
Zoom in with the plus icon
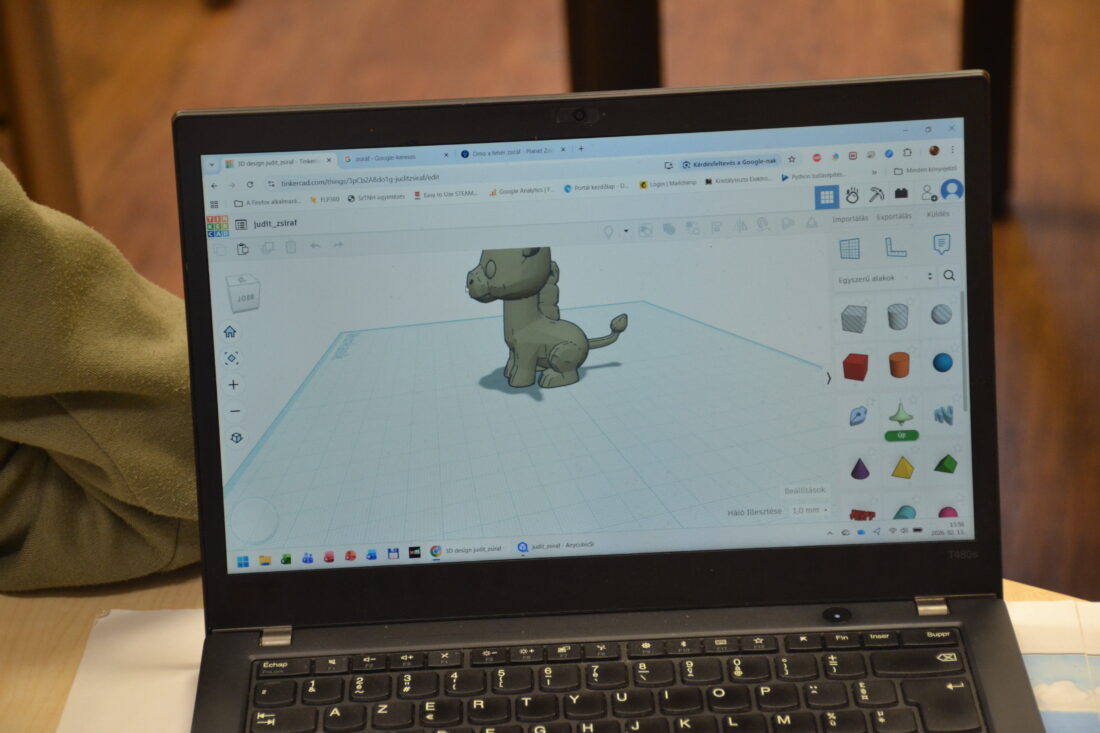(234, 385)
